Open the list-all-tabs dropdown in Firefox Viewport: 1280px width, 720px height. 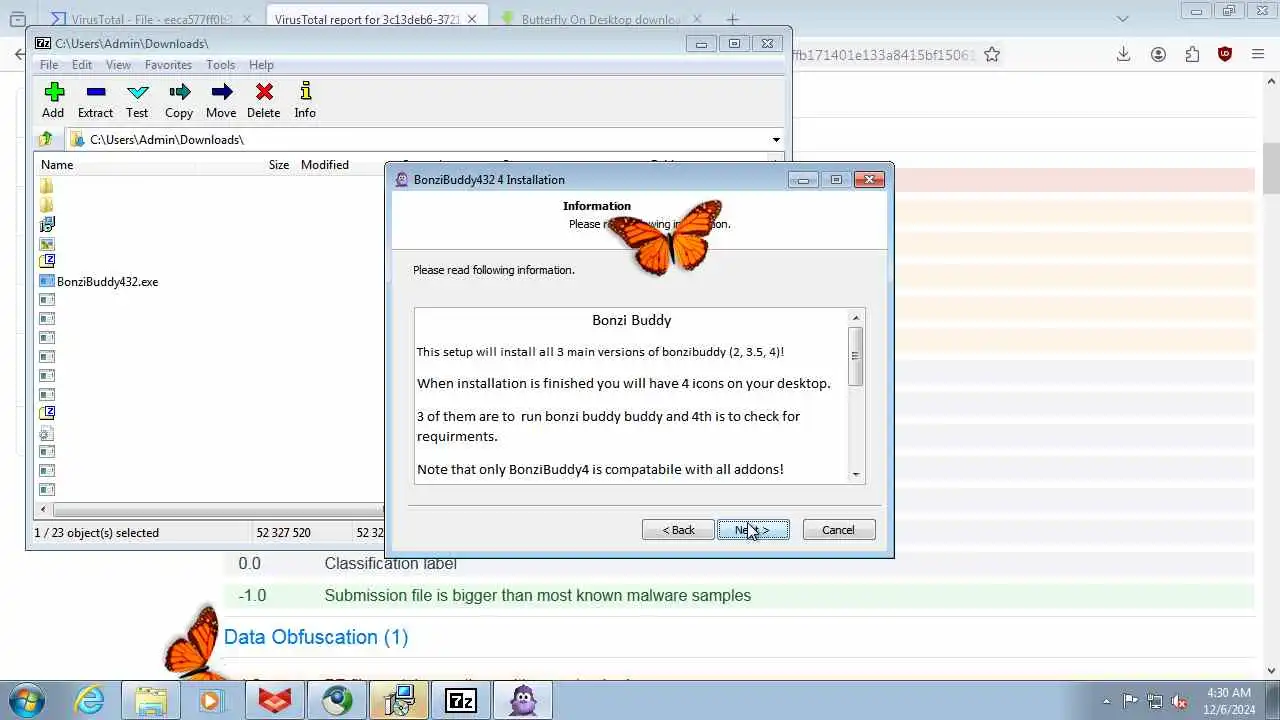[x=1123, y=19]
